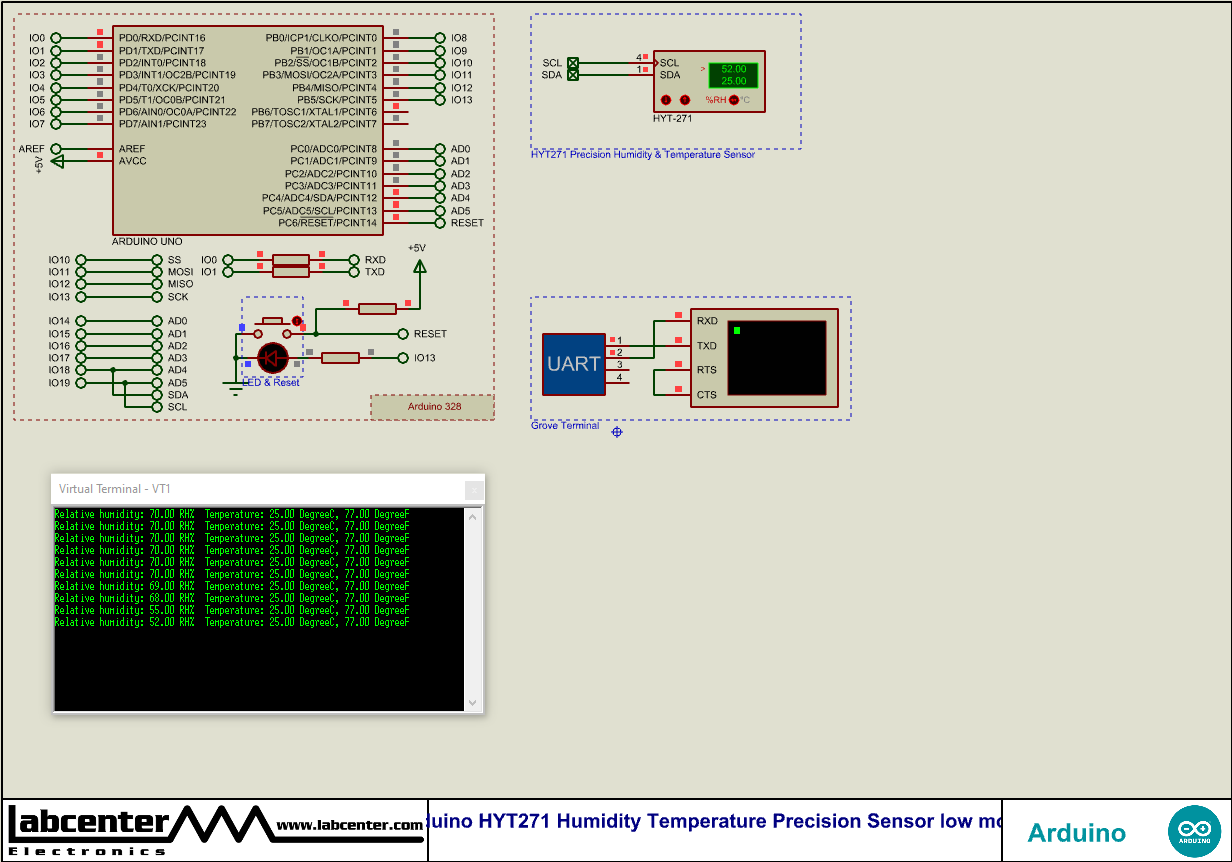Click the green LCD readout on HYT-271 sensor
Screen dimensions: 1232x862
point(733,73)
